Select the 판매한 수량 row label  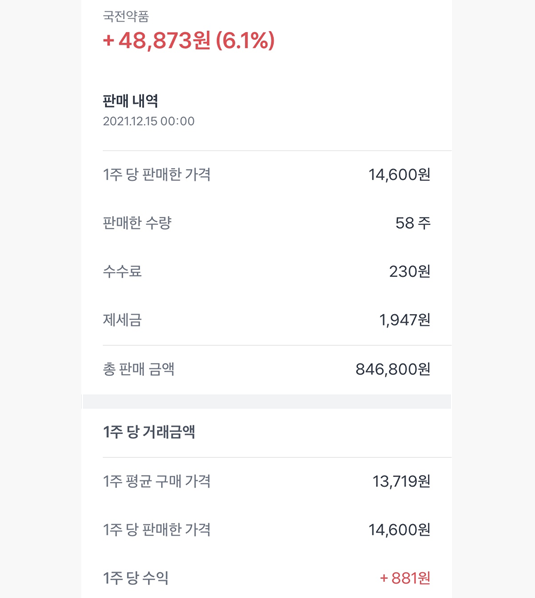(x=137, y=223)
